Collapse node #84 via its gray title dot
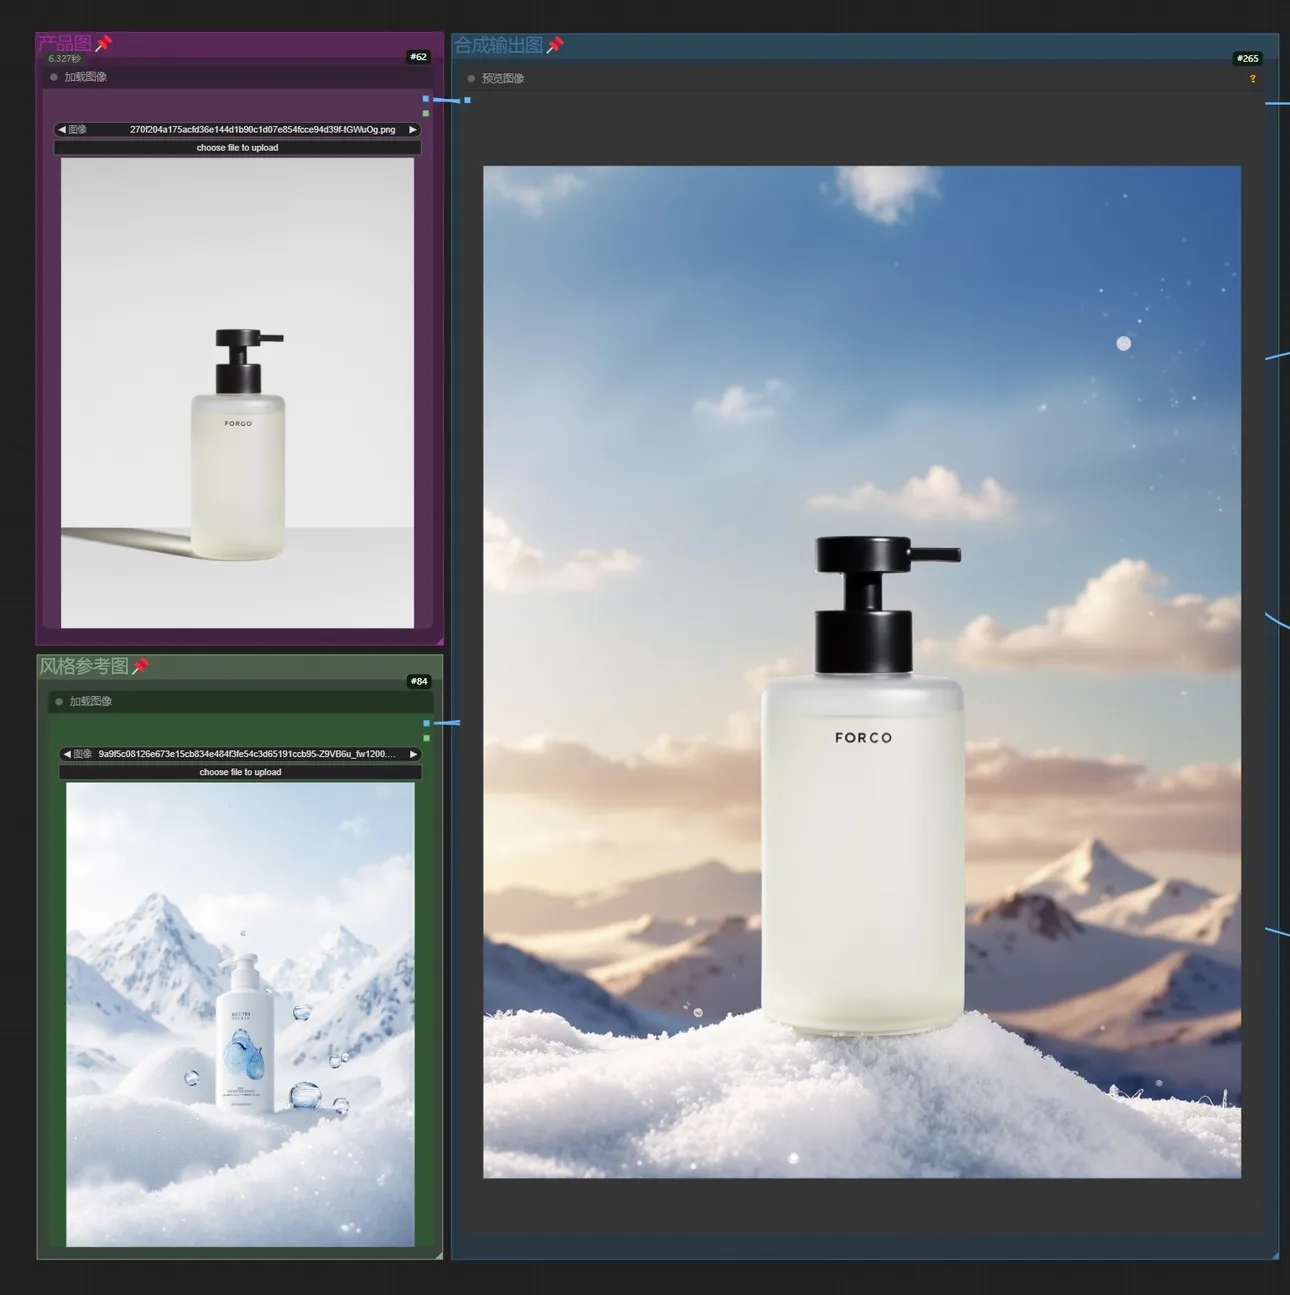 (59, 702)
